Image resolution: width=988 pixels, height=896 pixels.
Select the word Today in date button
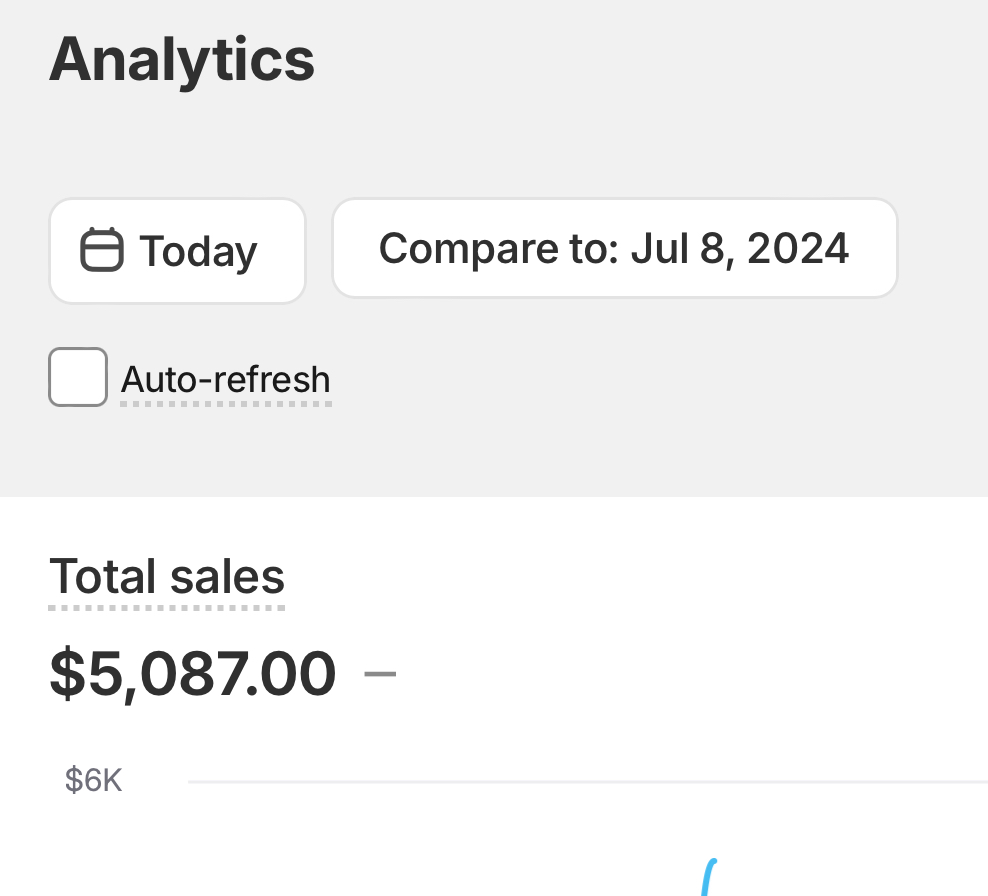tap(198, 251)
